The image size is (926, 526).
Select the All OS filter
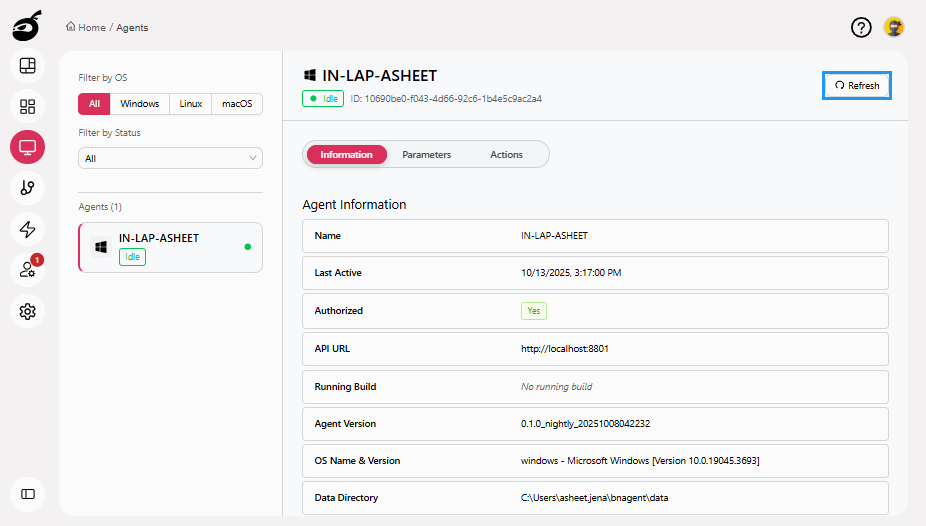[x=94, y=104]
